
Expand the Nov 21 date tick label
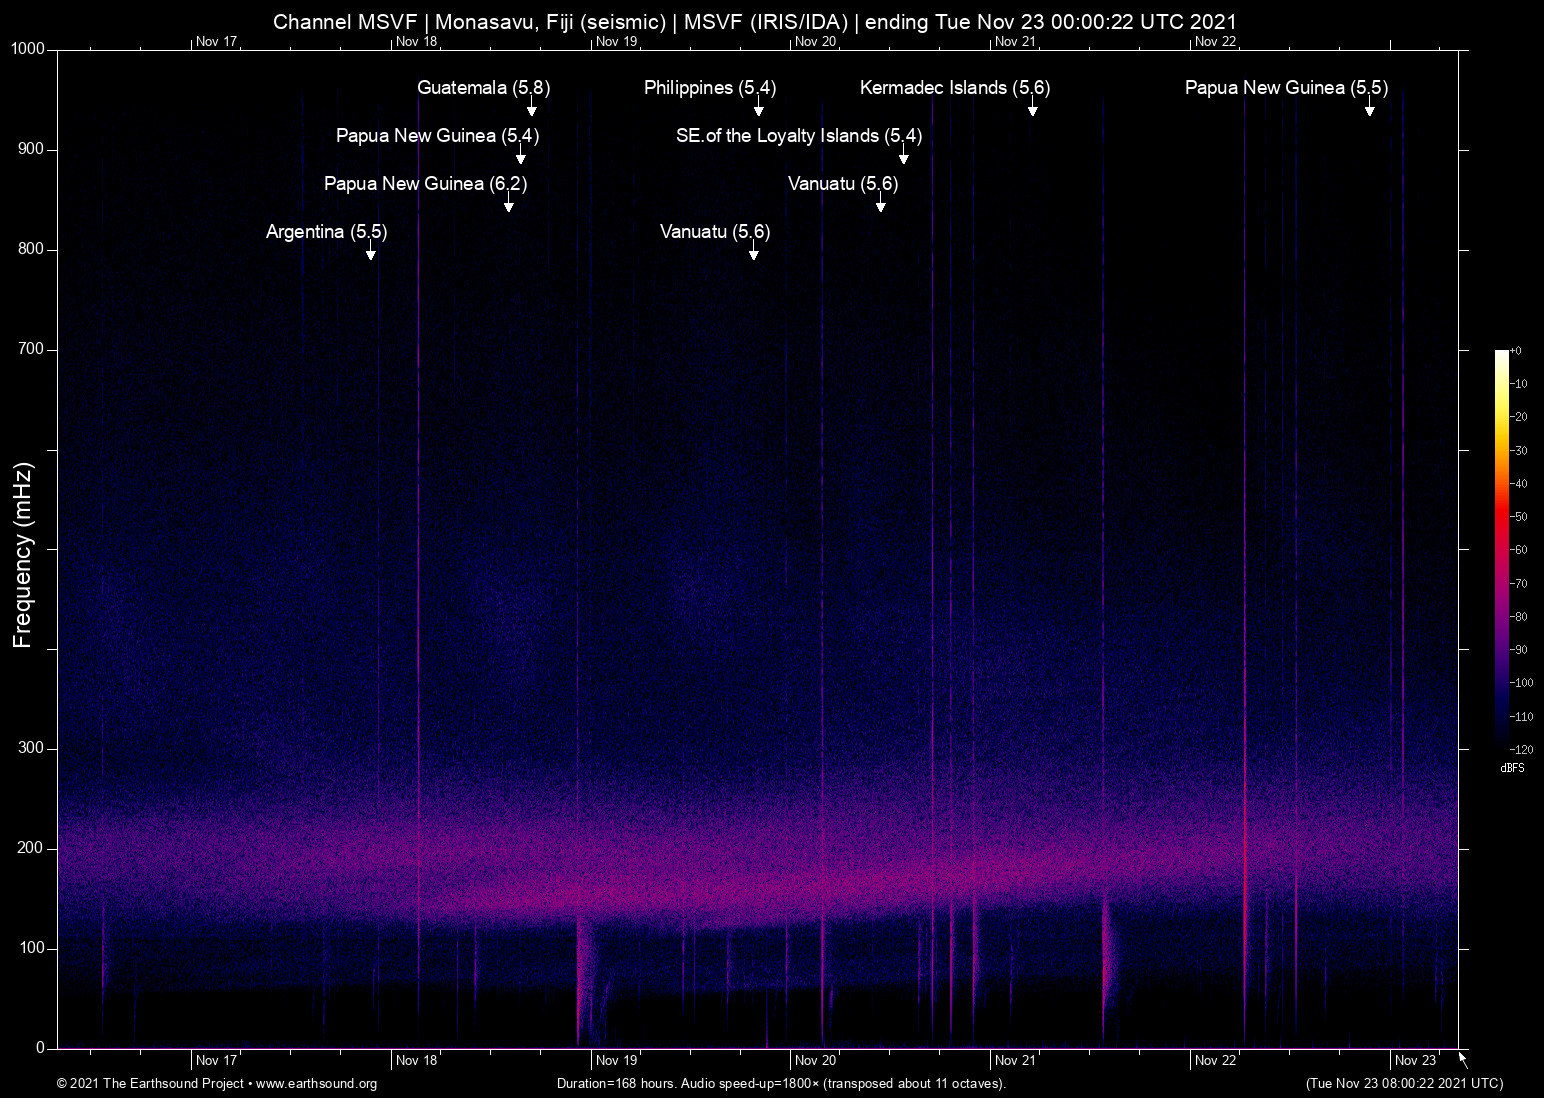(1014, 1060)
